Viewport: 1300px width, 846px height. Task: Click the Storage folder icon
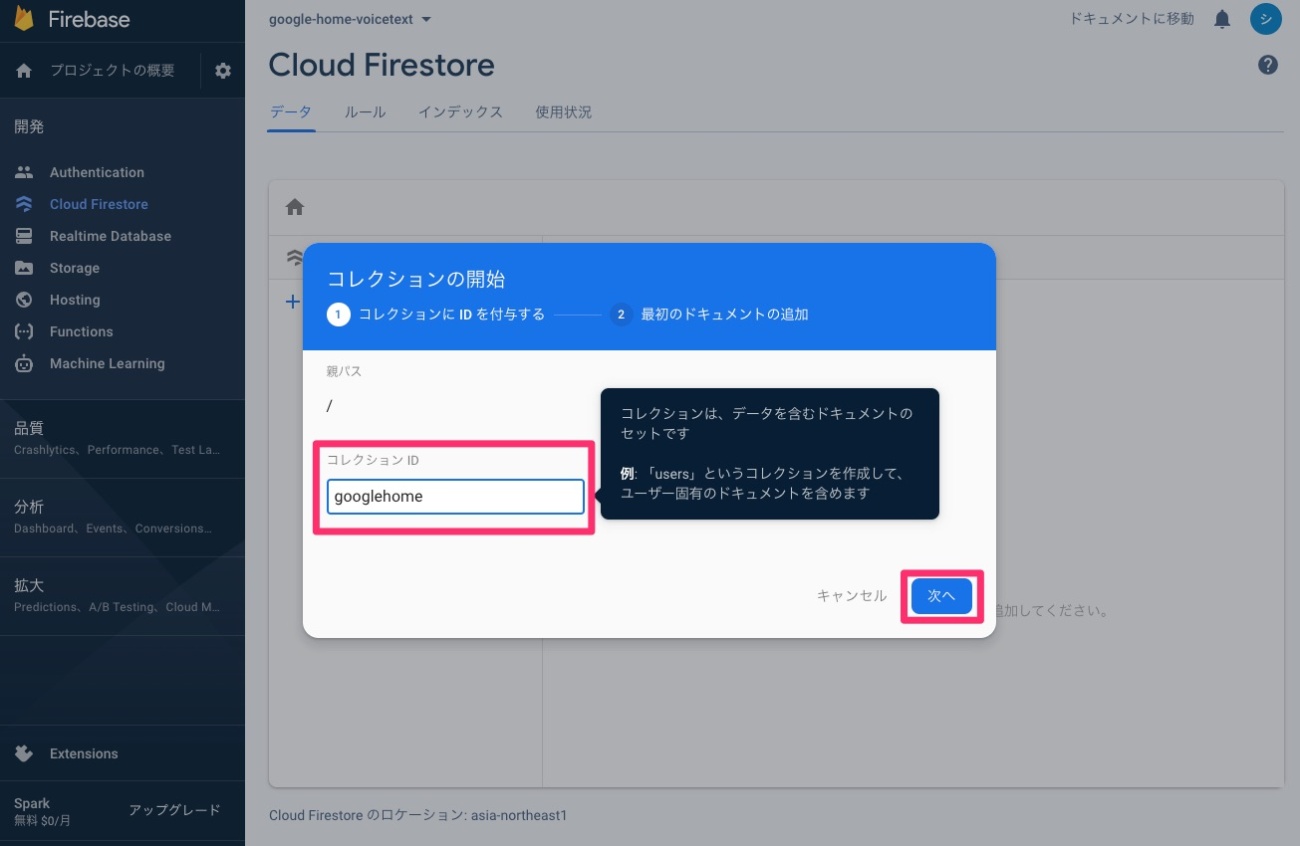[24, 268]
